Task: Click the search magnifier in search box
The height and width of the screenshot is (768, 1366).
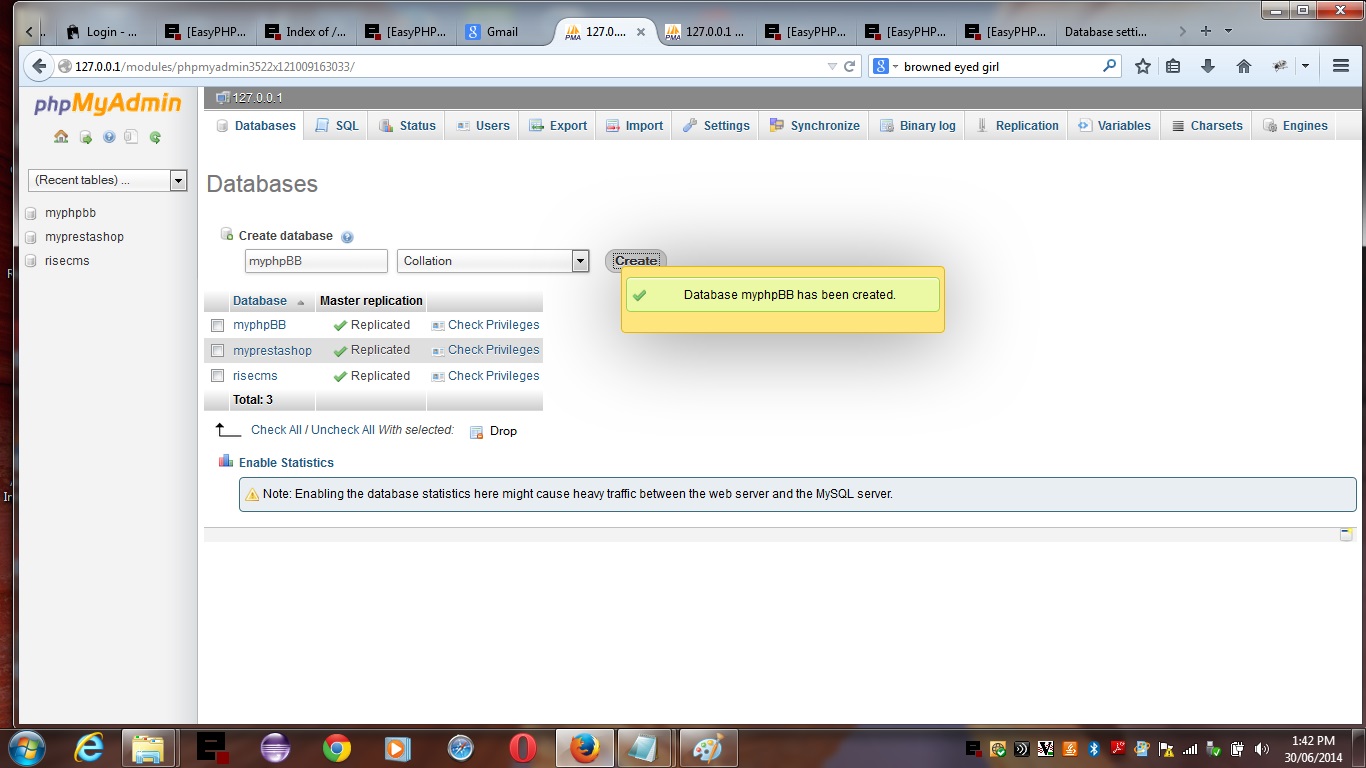Action: (1109, 66)
